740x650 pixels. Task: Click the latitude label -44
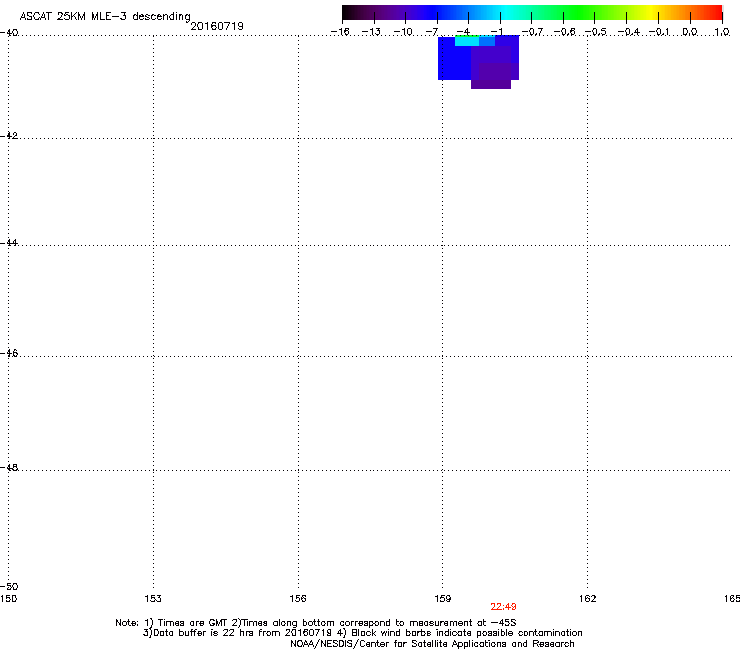tap(9, 243)
